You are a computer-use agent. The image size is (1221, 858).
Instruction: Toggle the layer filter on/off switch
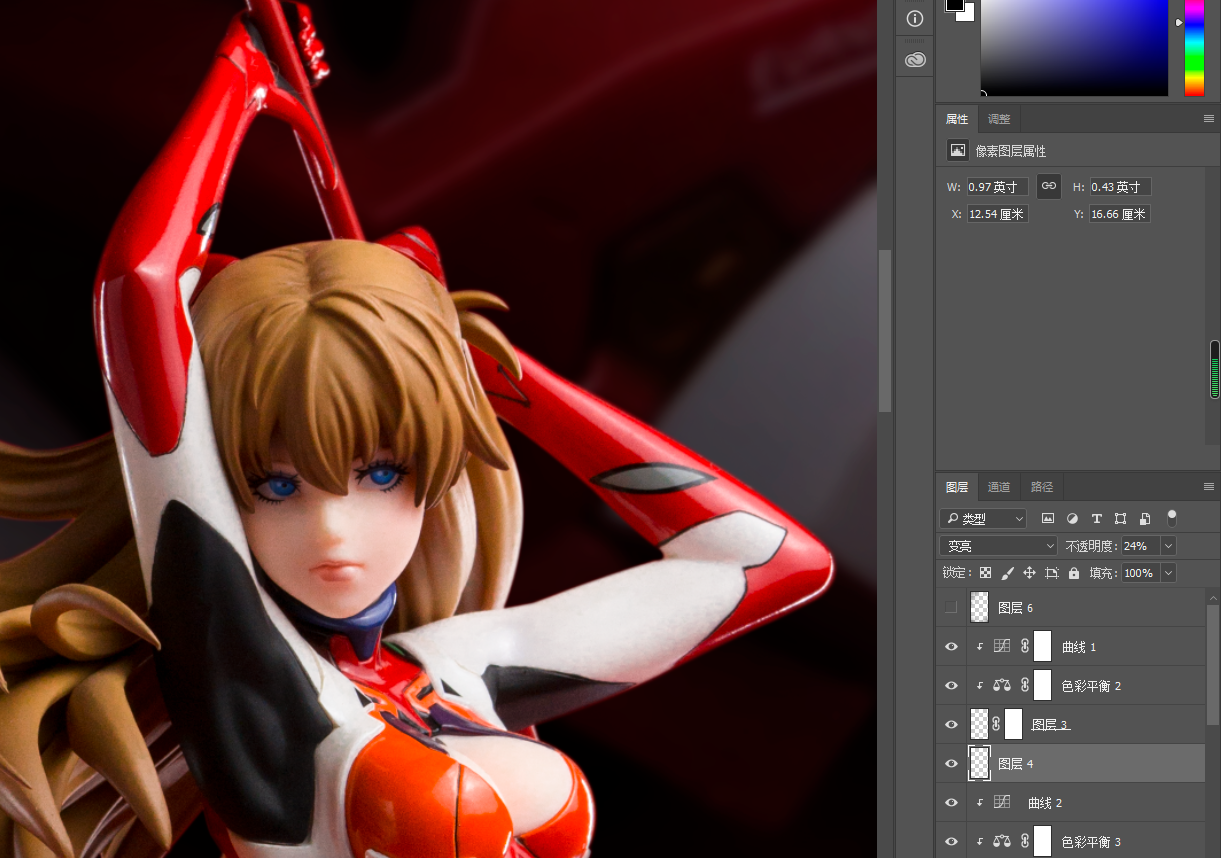[1172, 517]
